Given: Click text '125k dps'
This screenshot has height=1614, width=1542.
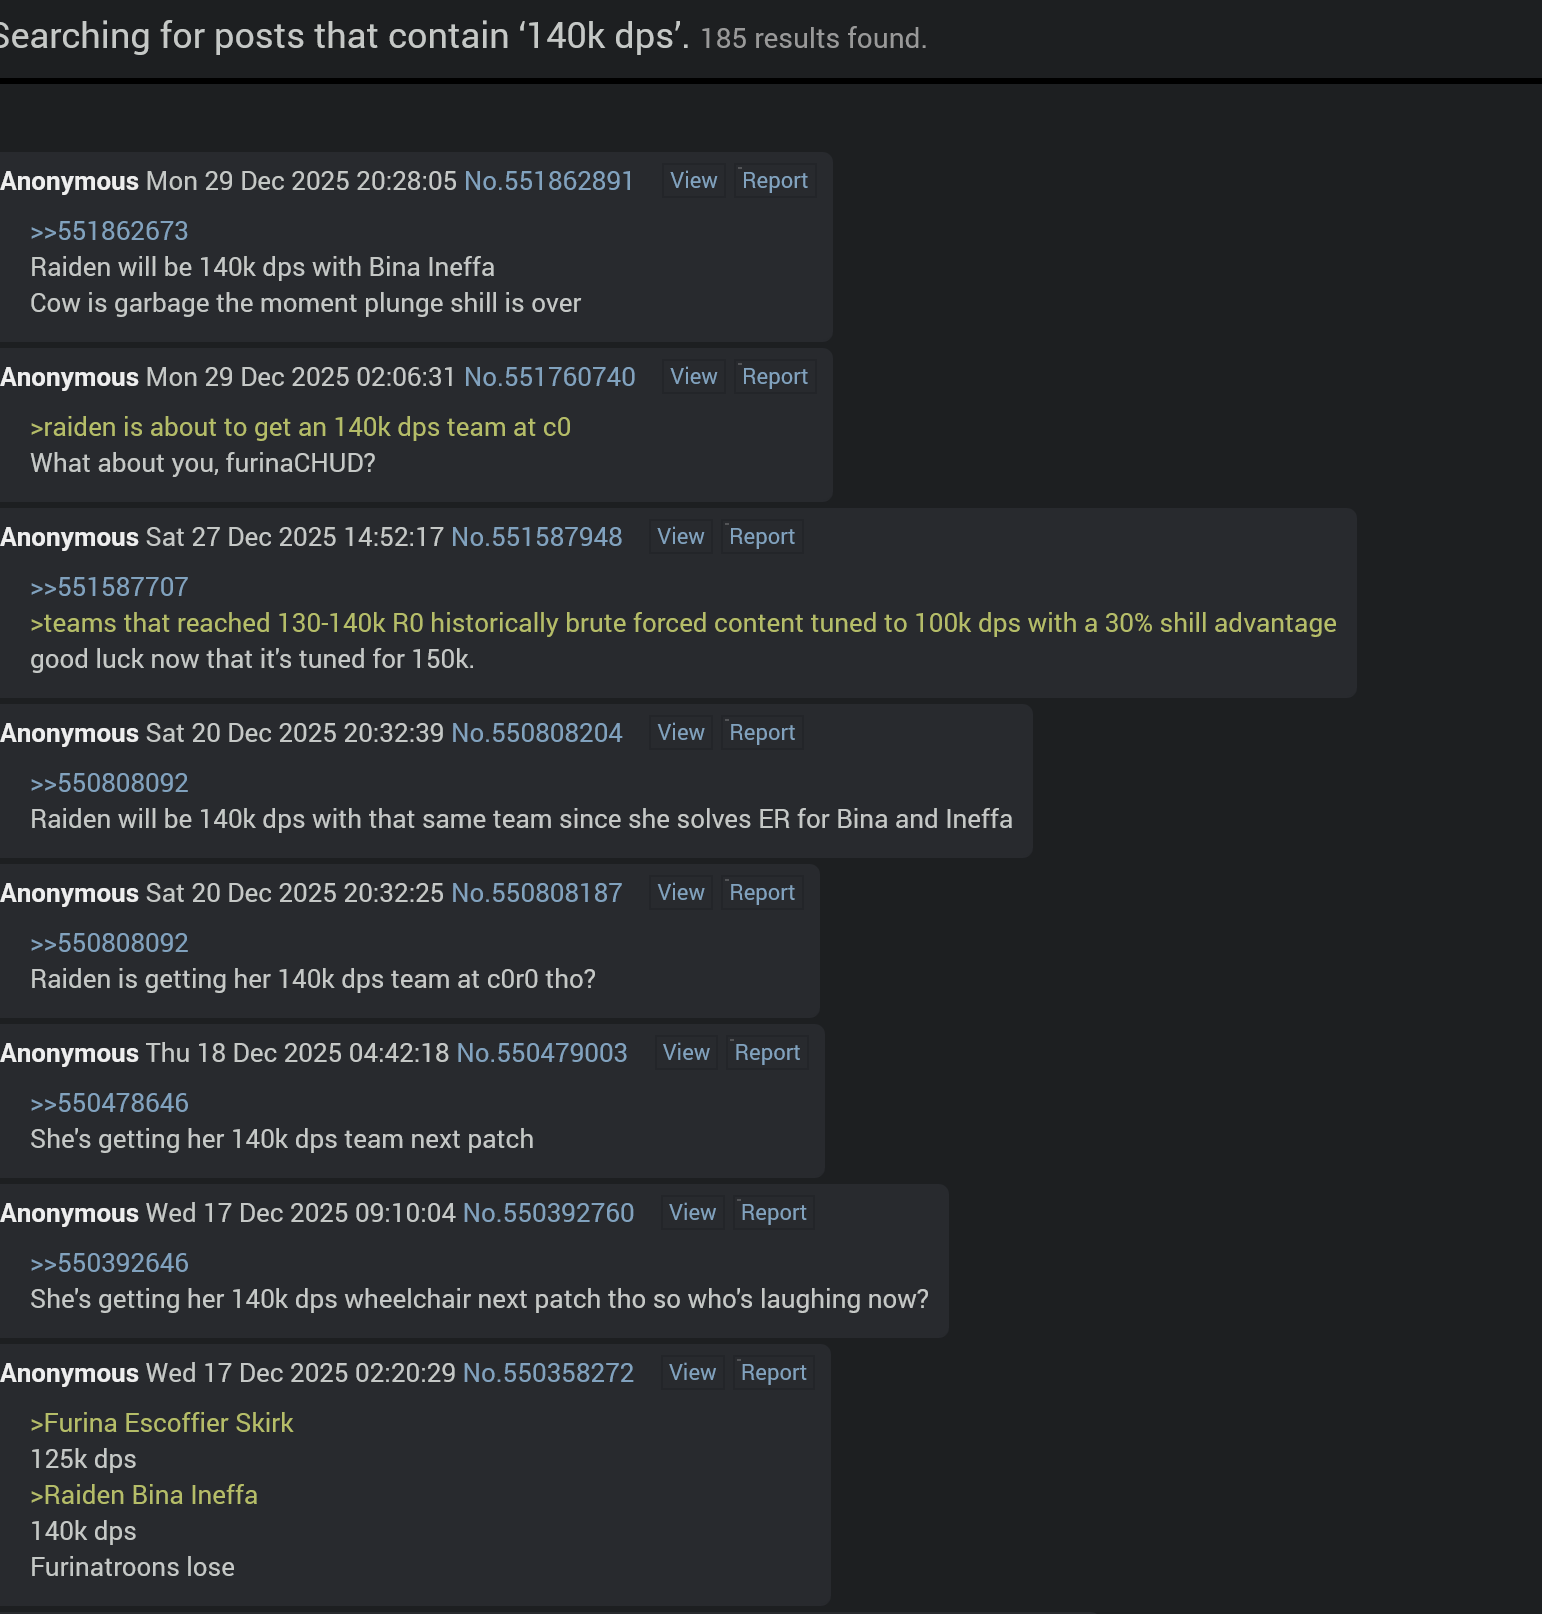Looking at the screenshot, I should coord(83,1459).
